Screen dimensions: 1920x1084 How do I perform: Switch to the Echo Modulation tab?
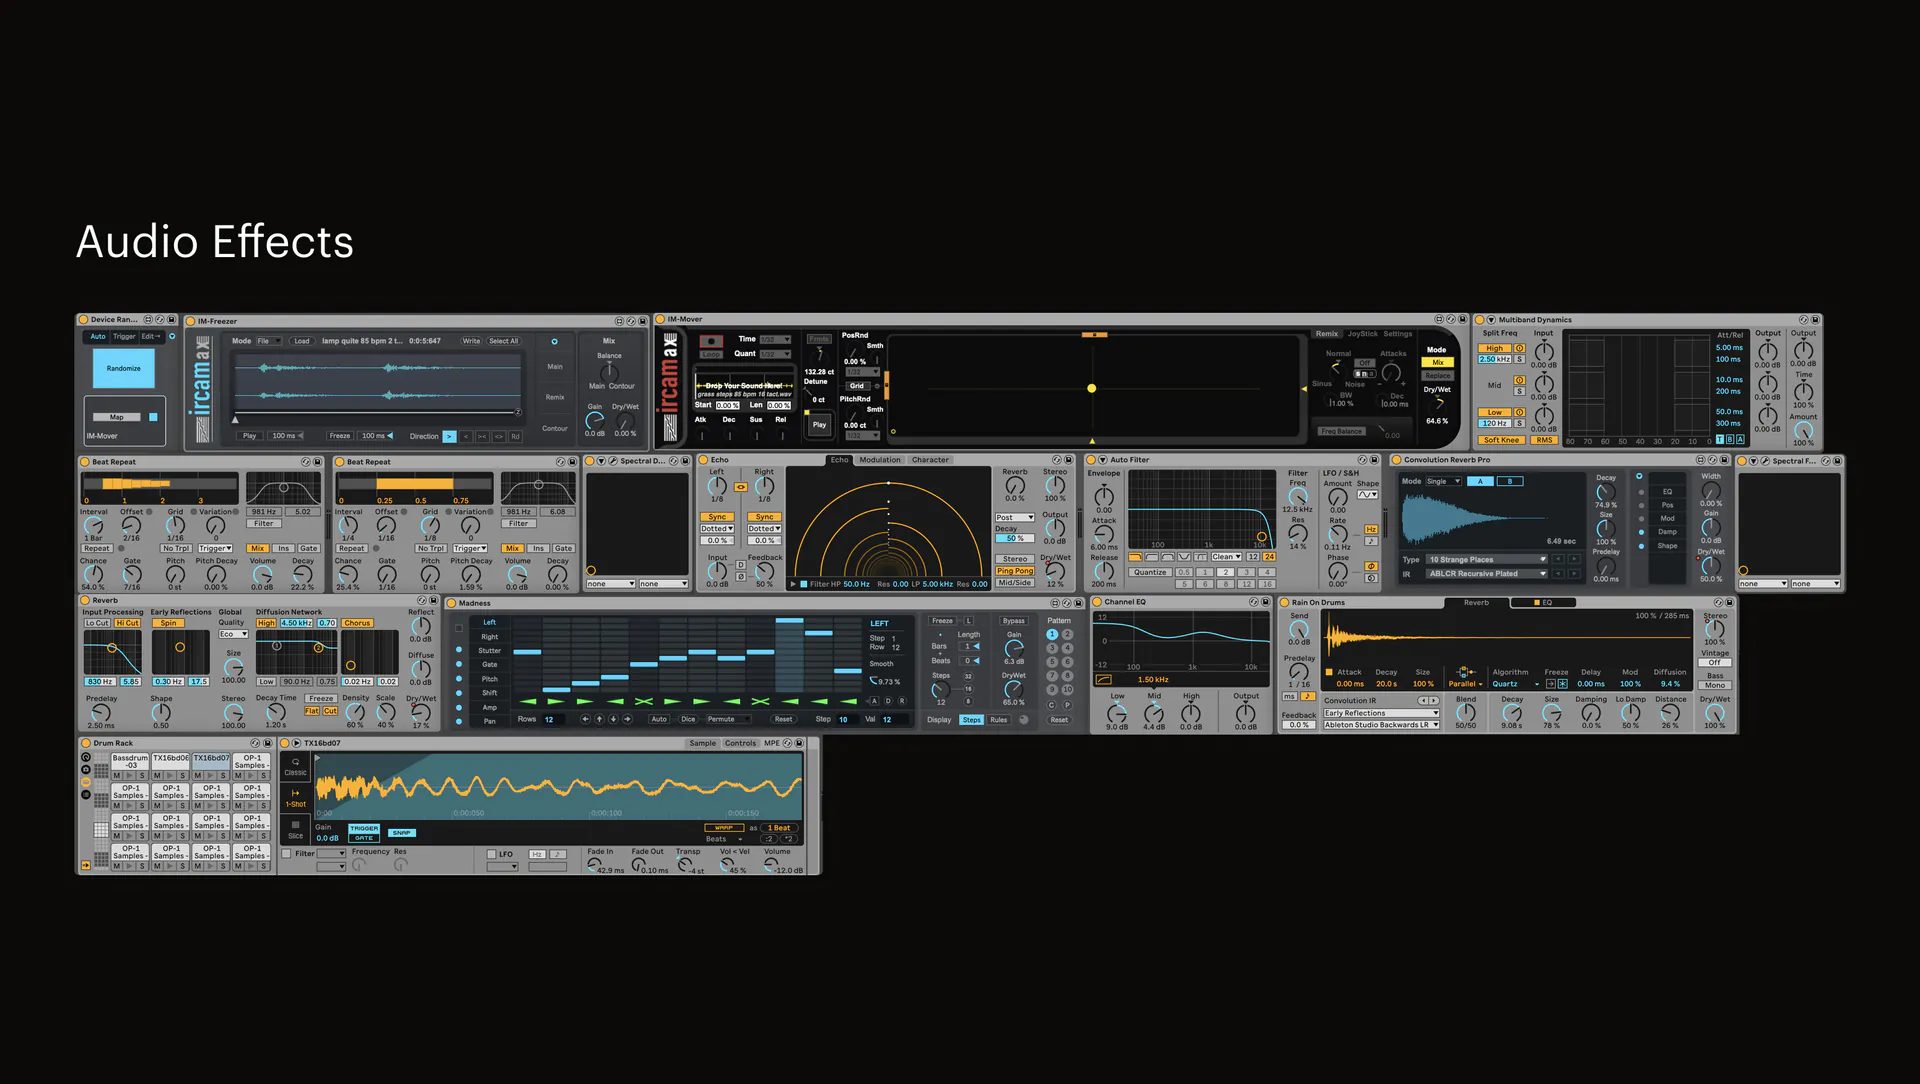pyautogui.click(x=880, y=460)
